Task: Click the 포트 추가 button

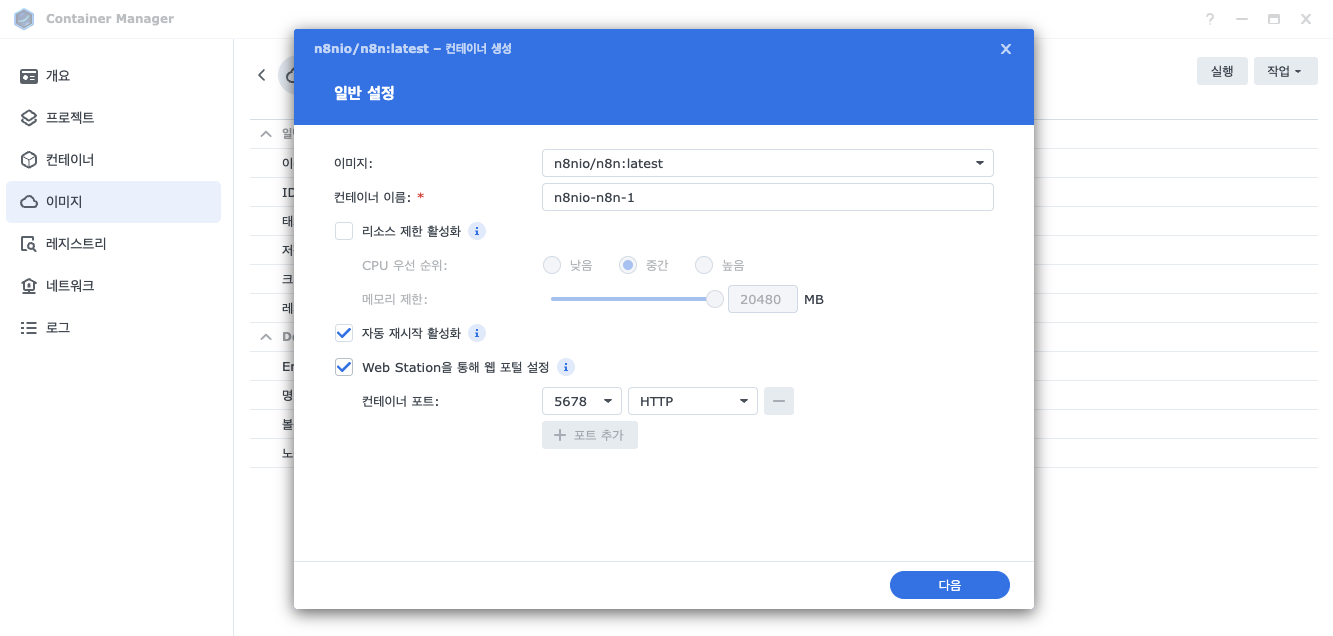Action: pyautogui.click(x=590, y=435)
